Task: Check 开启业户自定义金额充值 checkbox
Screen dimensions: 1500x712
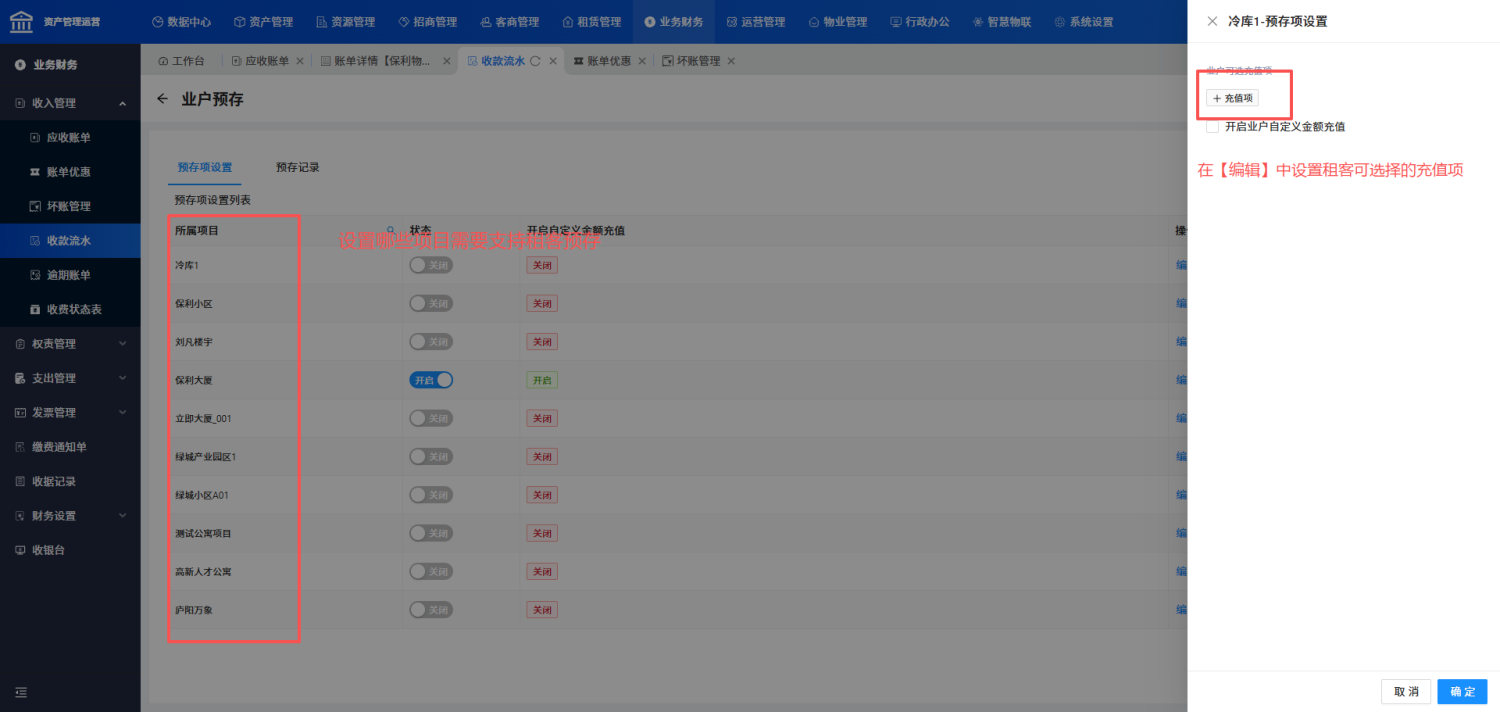Action: point(1213,127)
